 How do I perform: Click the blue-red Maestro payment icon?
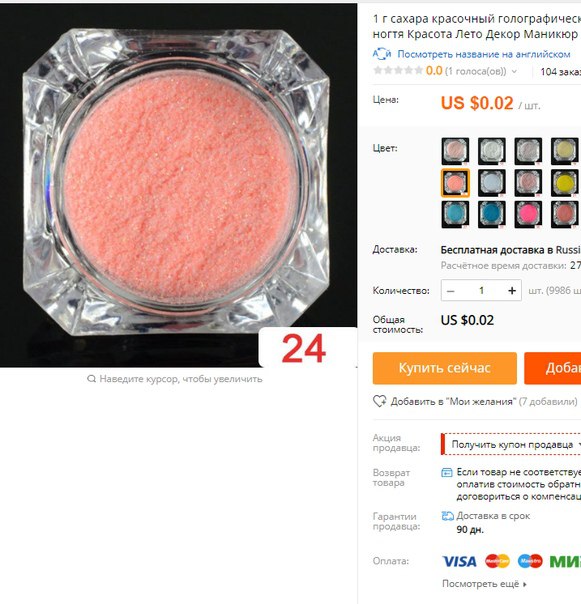click(530, 561)
